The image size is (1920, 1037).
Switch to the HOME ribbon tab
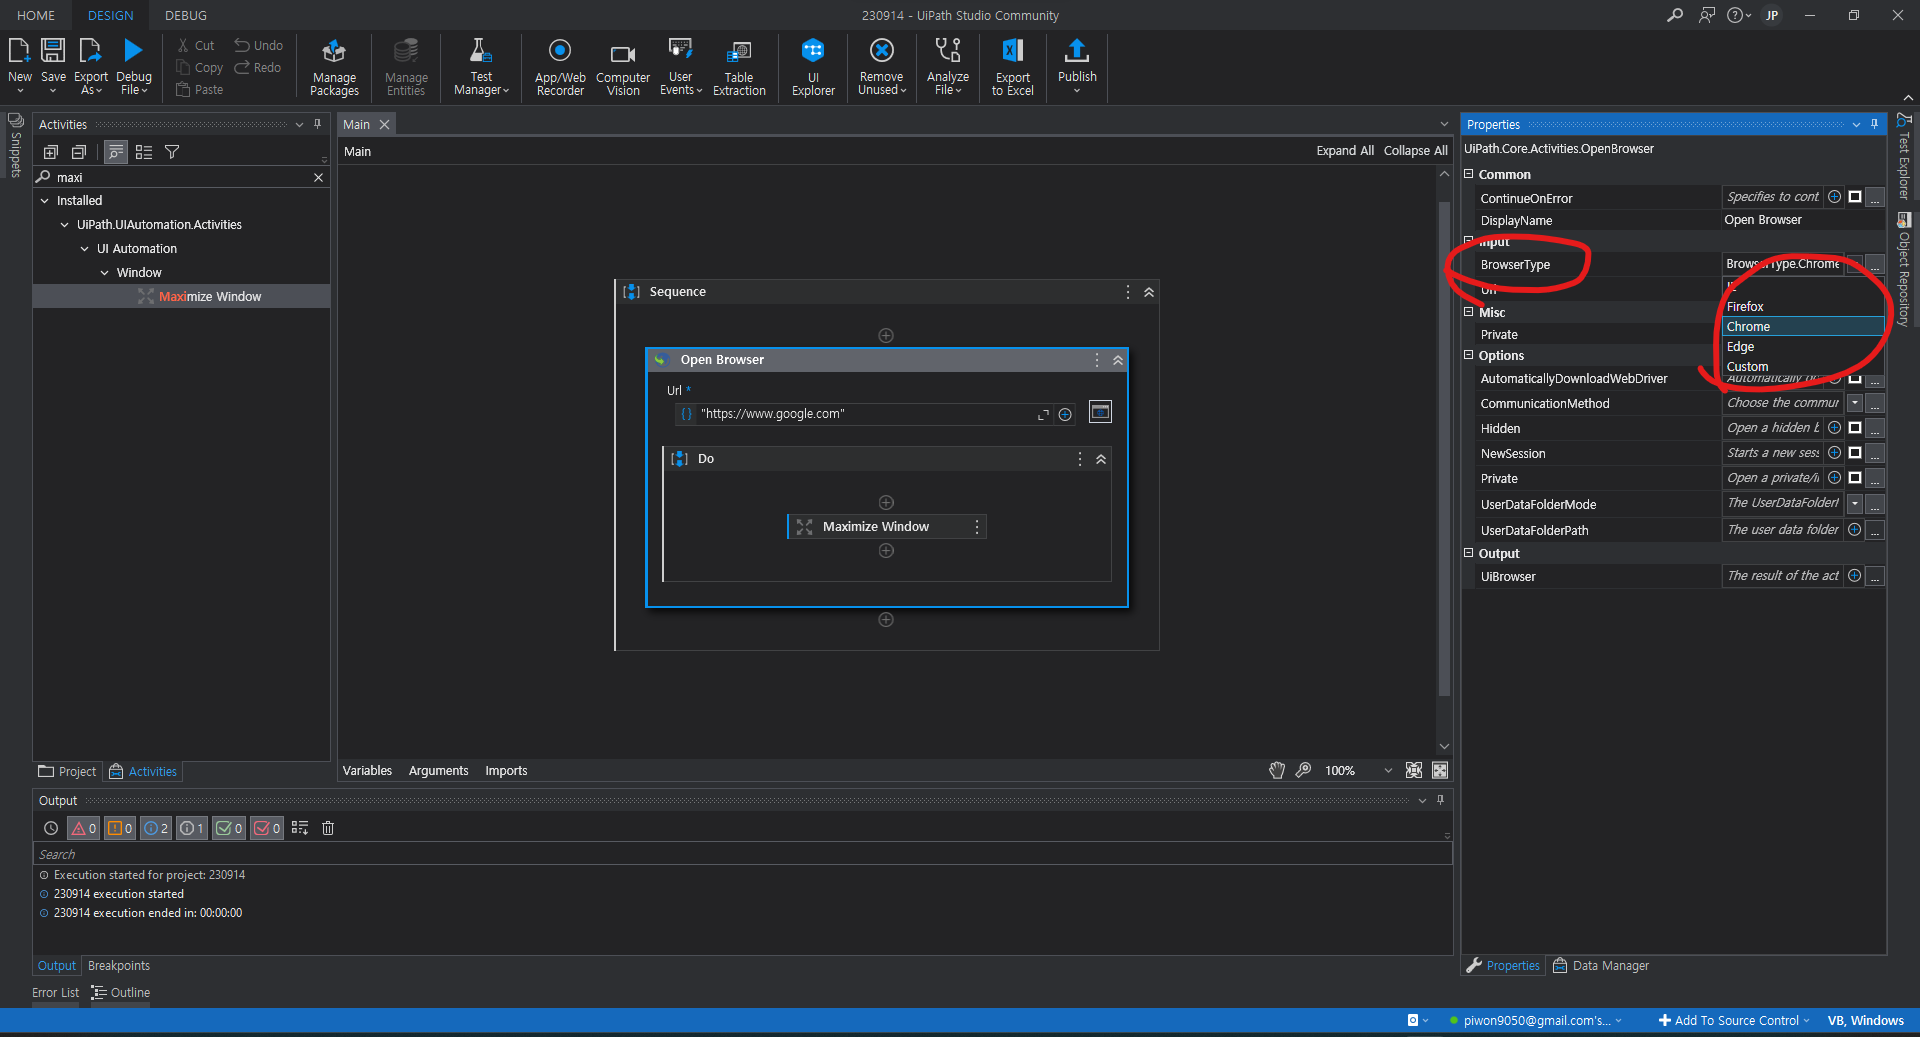coord(36,15)
